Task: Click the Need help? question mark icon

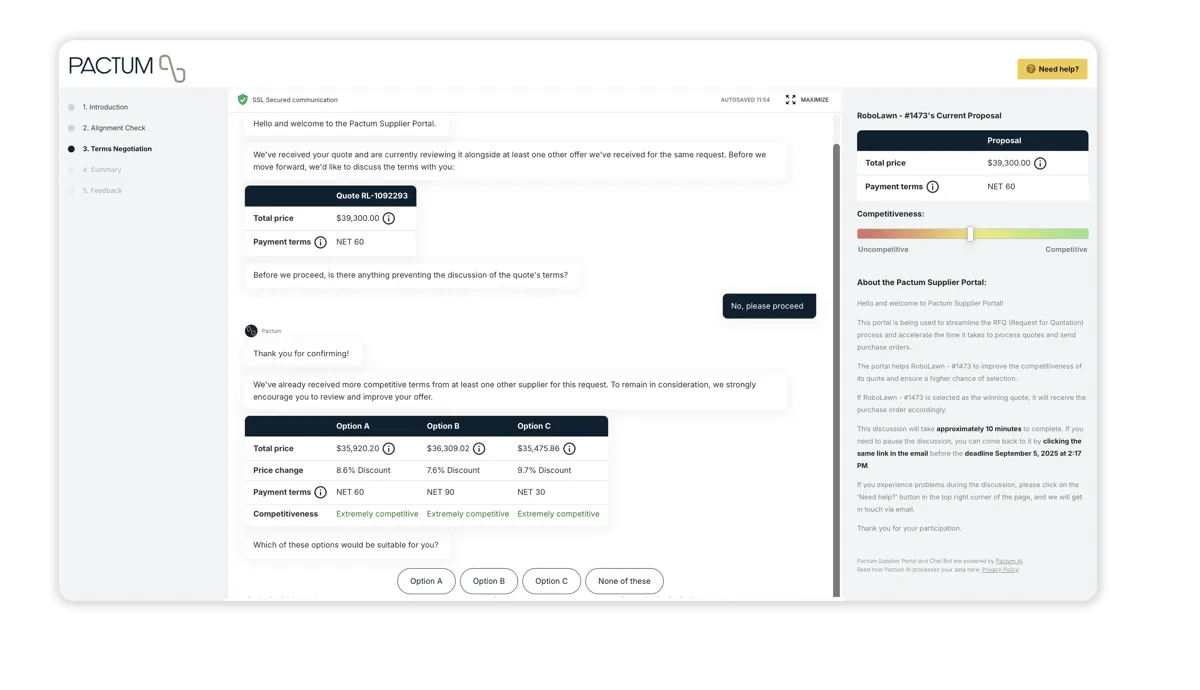Action: [x=1031, y=69]
